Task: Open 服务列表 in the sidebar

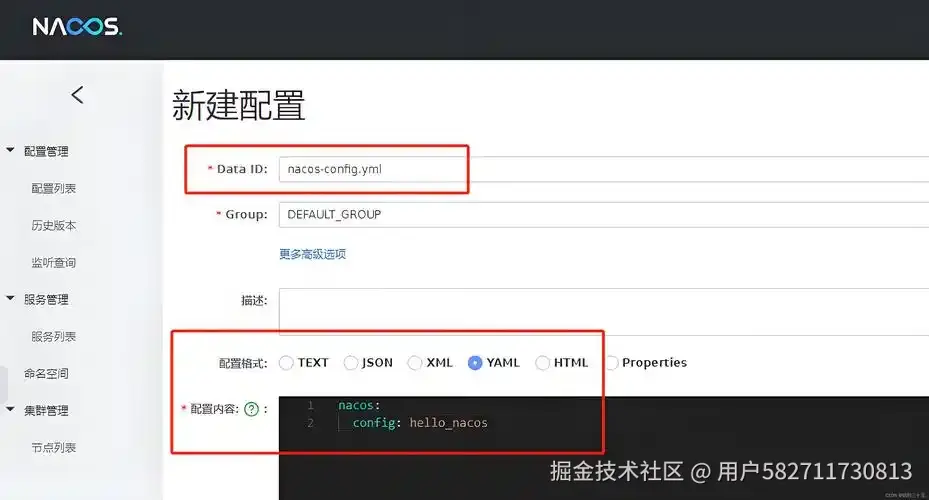Action: coord(53,336)
